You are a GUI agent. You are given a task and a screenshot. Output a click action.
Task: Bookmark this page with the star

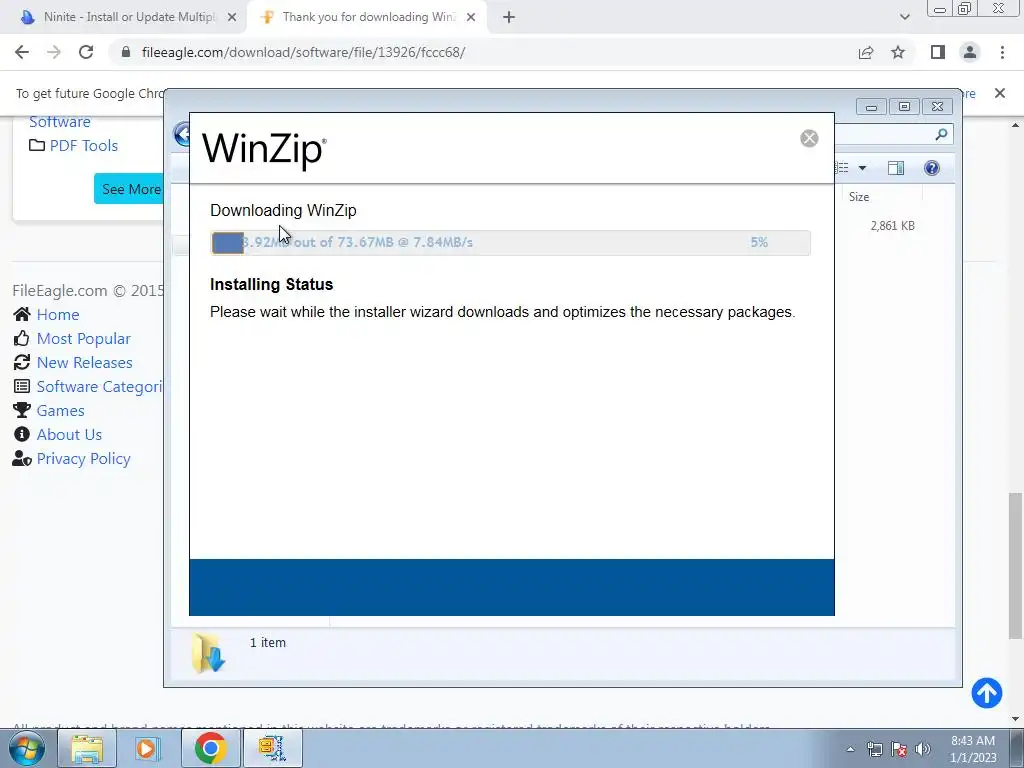point(898,52)
